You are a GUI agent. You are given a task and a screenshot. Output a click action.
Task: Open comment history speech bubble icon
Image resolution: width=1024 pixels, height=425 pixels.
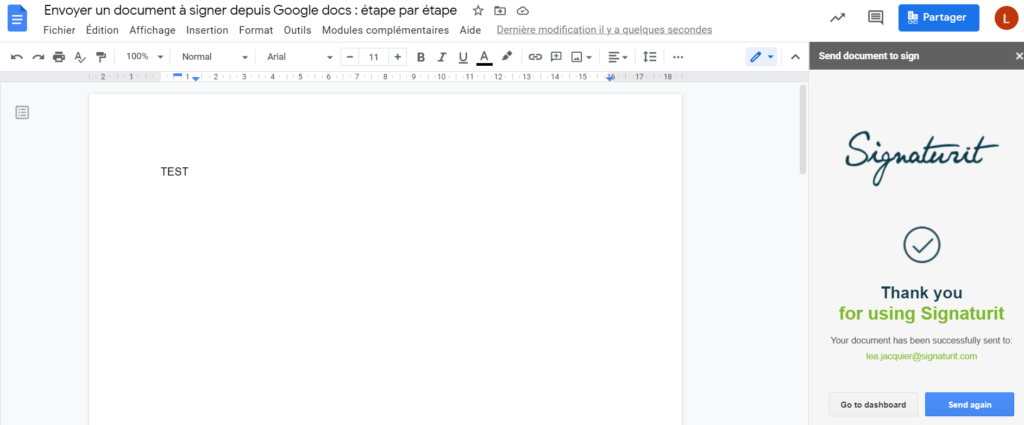coord(875,18)
